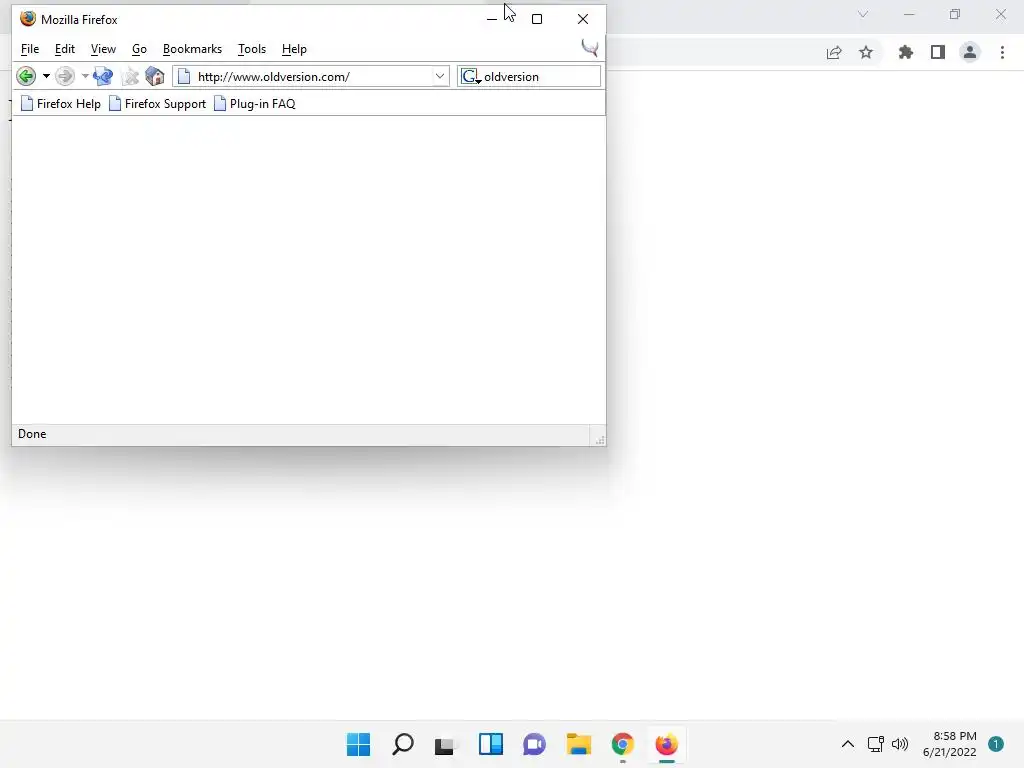Open the File menu
Viewport: 1024px width, 768px height.
tap(30, 49)
